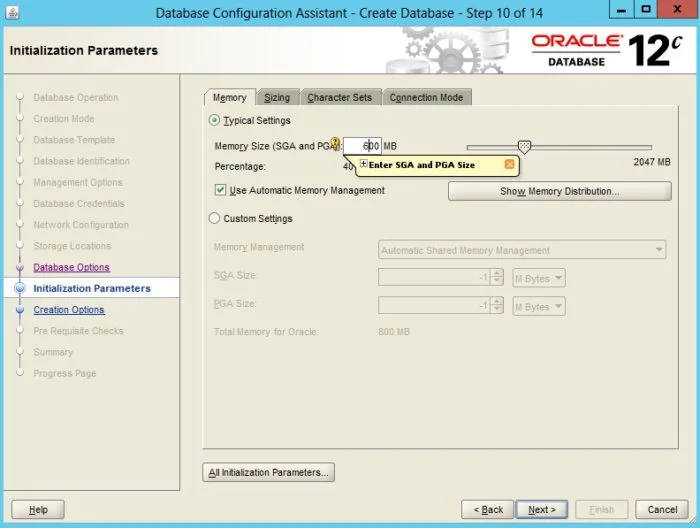Image resolution: width=700 pixels, height=528 pixels.
Task: Click the help question mark icon beside Memory Size
Action: pos(336,142)
